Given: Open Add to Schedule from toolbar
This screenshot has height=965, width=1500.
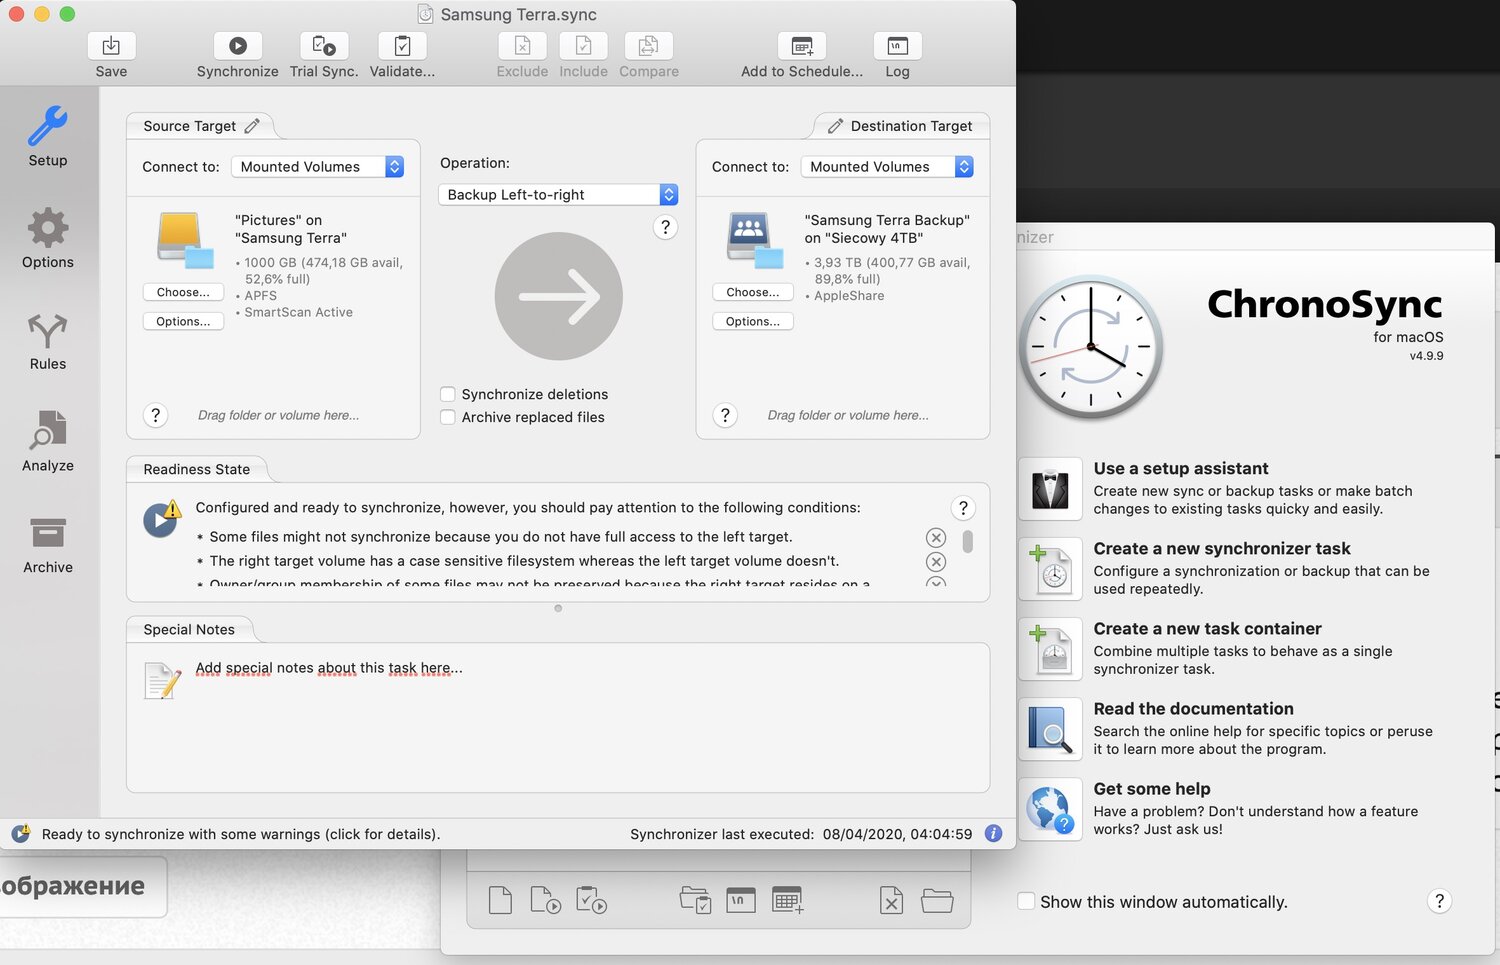Looking at the screenshot, I should pyautogui.click(x=802, y=46).
